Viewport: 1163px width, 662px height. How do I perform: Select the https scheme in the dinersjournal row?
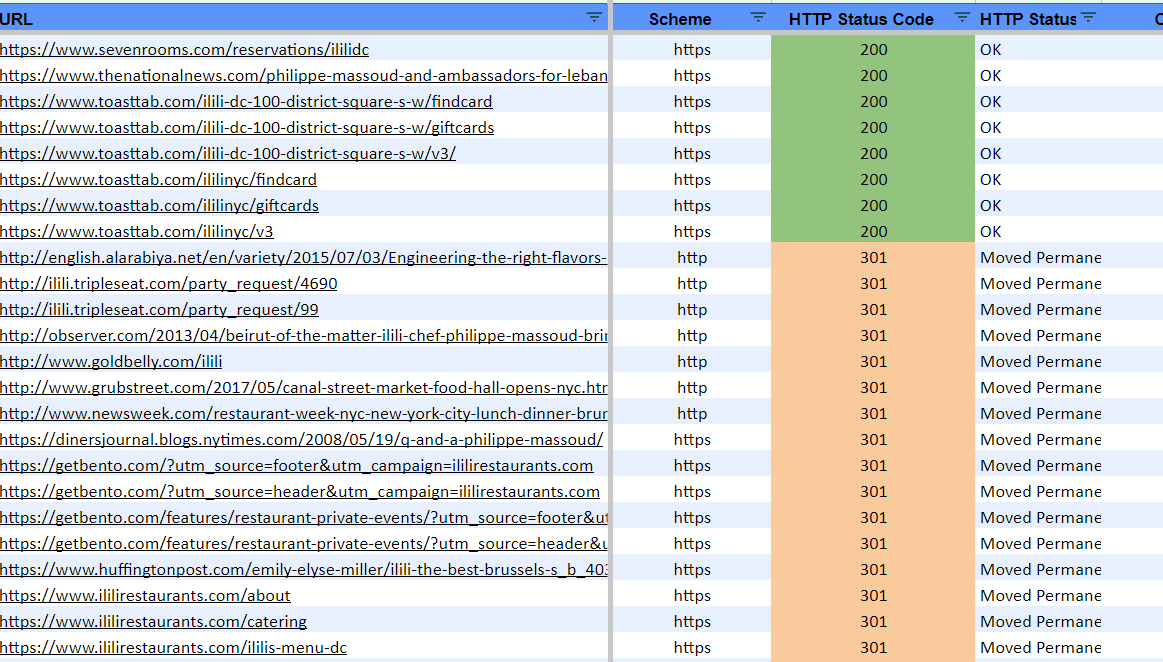pos(692,439)
